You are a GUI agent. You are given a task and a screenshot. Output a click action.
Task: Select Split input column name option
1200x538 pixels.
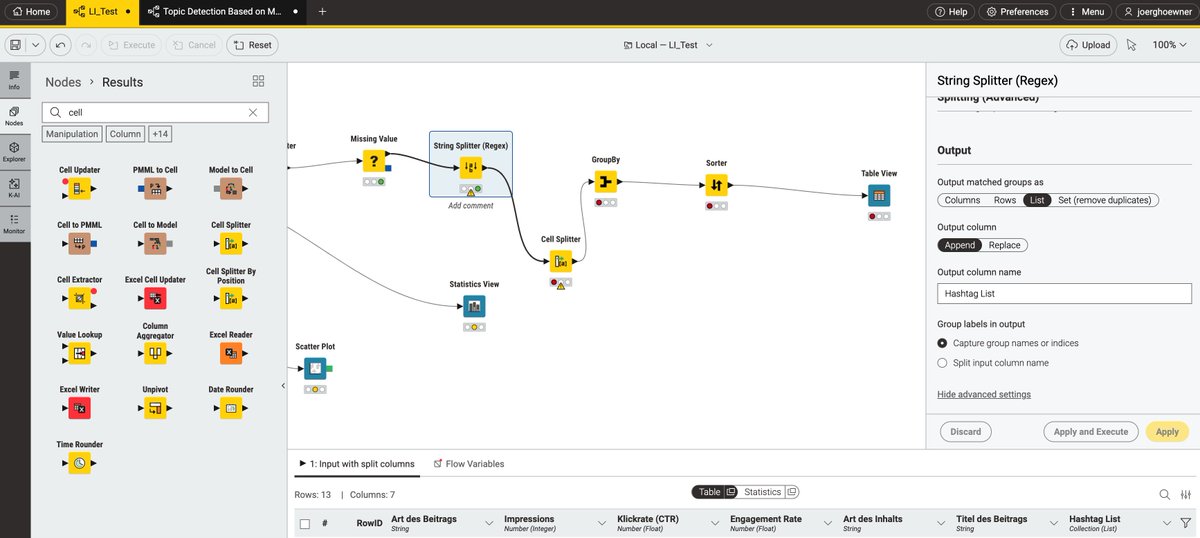942,363
